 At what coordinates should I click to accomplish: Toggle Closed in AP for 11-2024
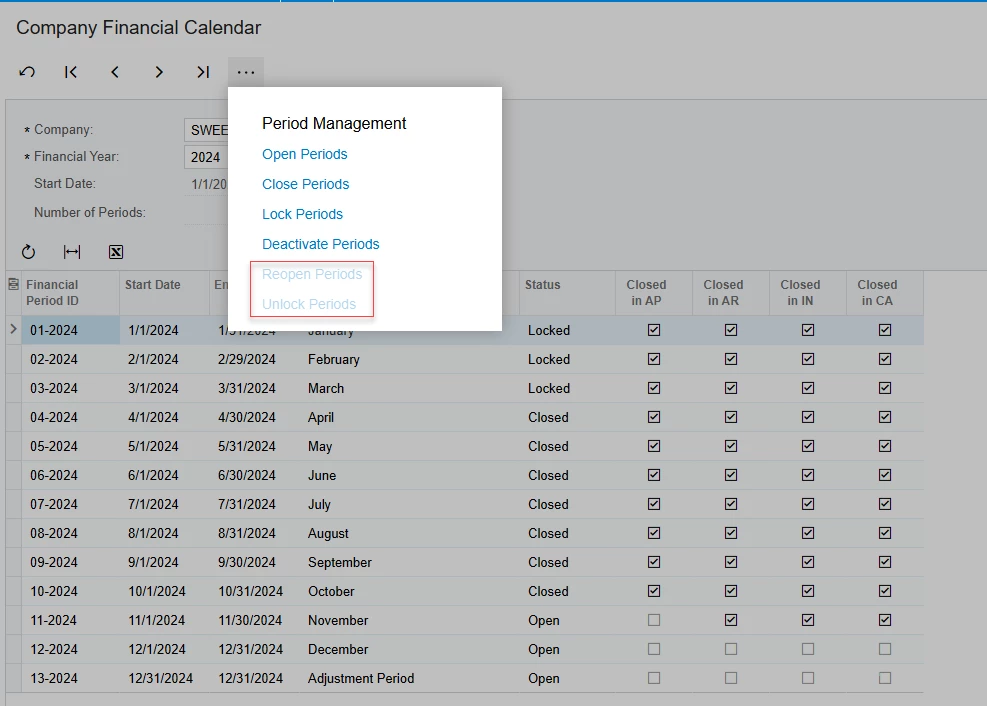click(x=654, y=620)
